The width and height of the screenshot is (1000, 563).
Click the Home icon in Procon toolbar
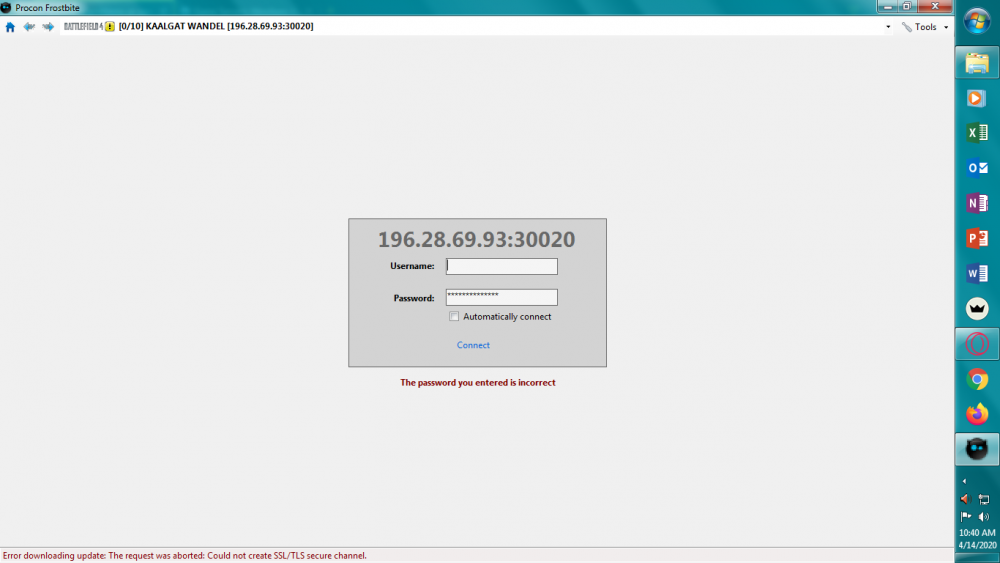point(10,27)
